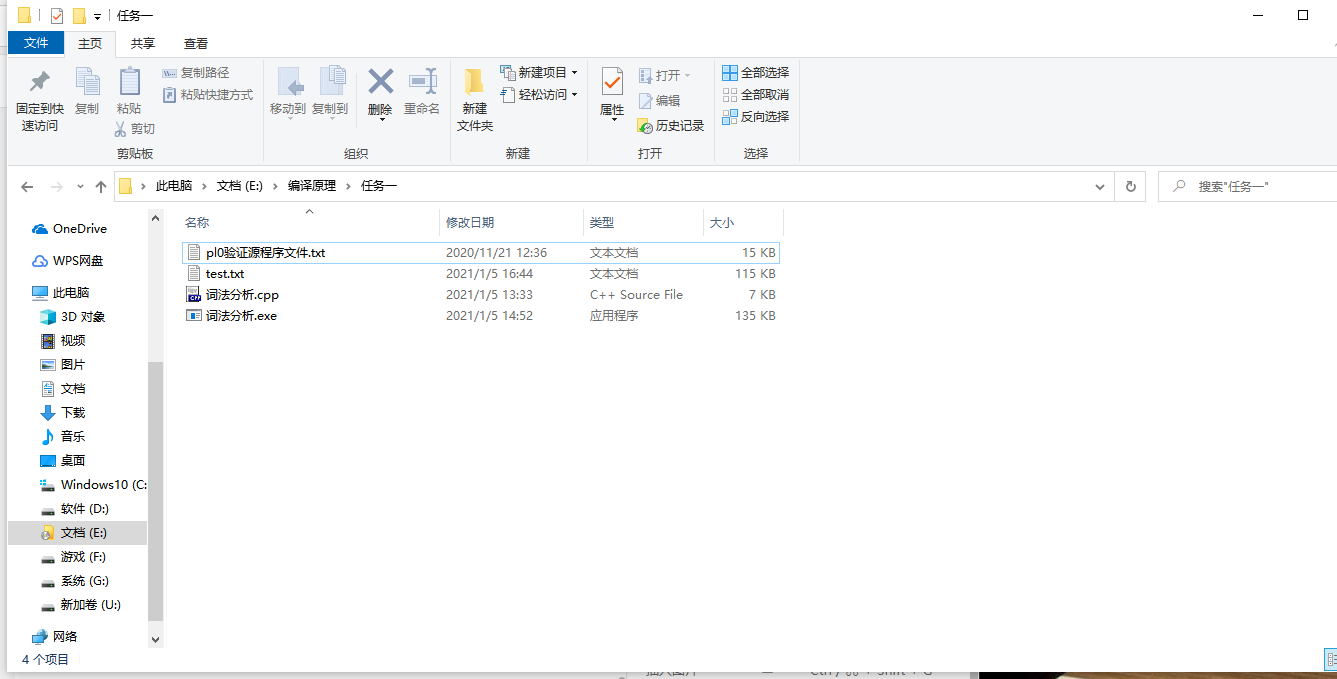Open the address bar history dropdown

[x=1099, y=186]
